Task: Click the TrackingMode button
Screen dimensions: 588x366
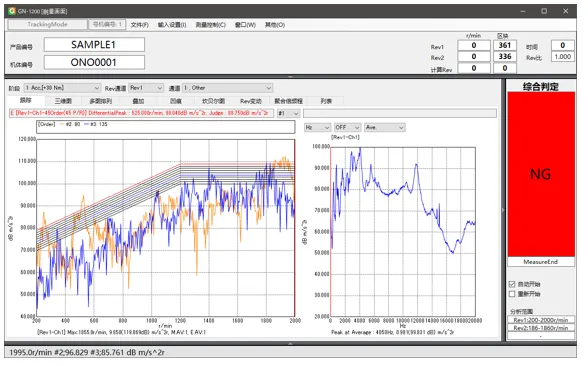Action: pyautogui.click(x=48, y=24)
